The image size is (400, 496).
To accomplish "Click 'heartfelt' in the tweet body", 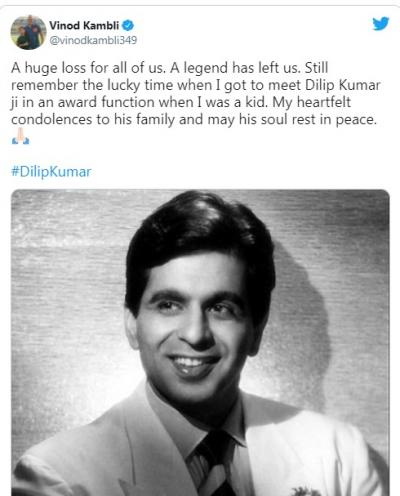I will point(324,102).
